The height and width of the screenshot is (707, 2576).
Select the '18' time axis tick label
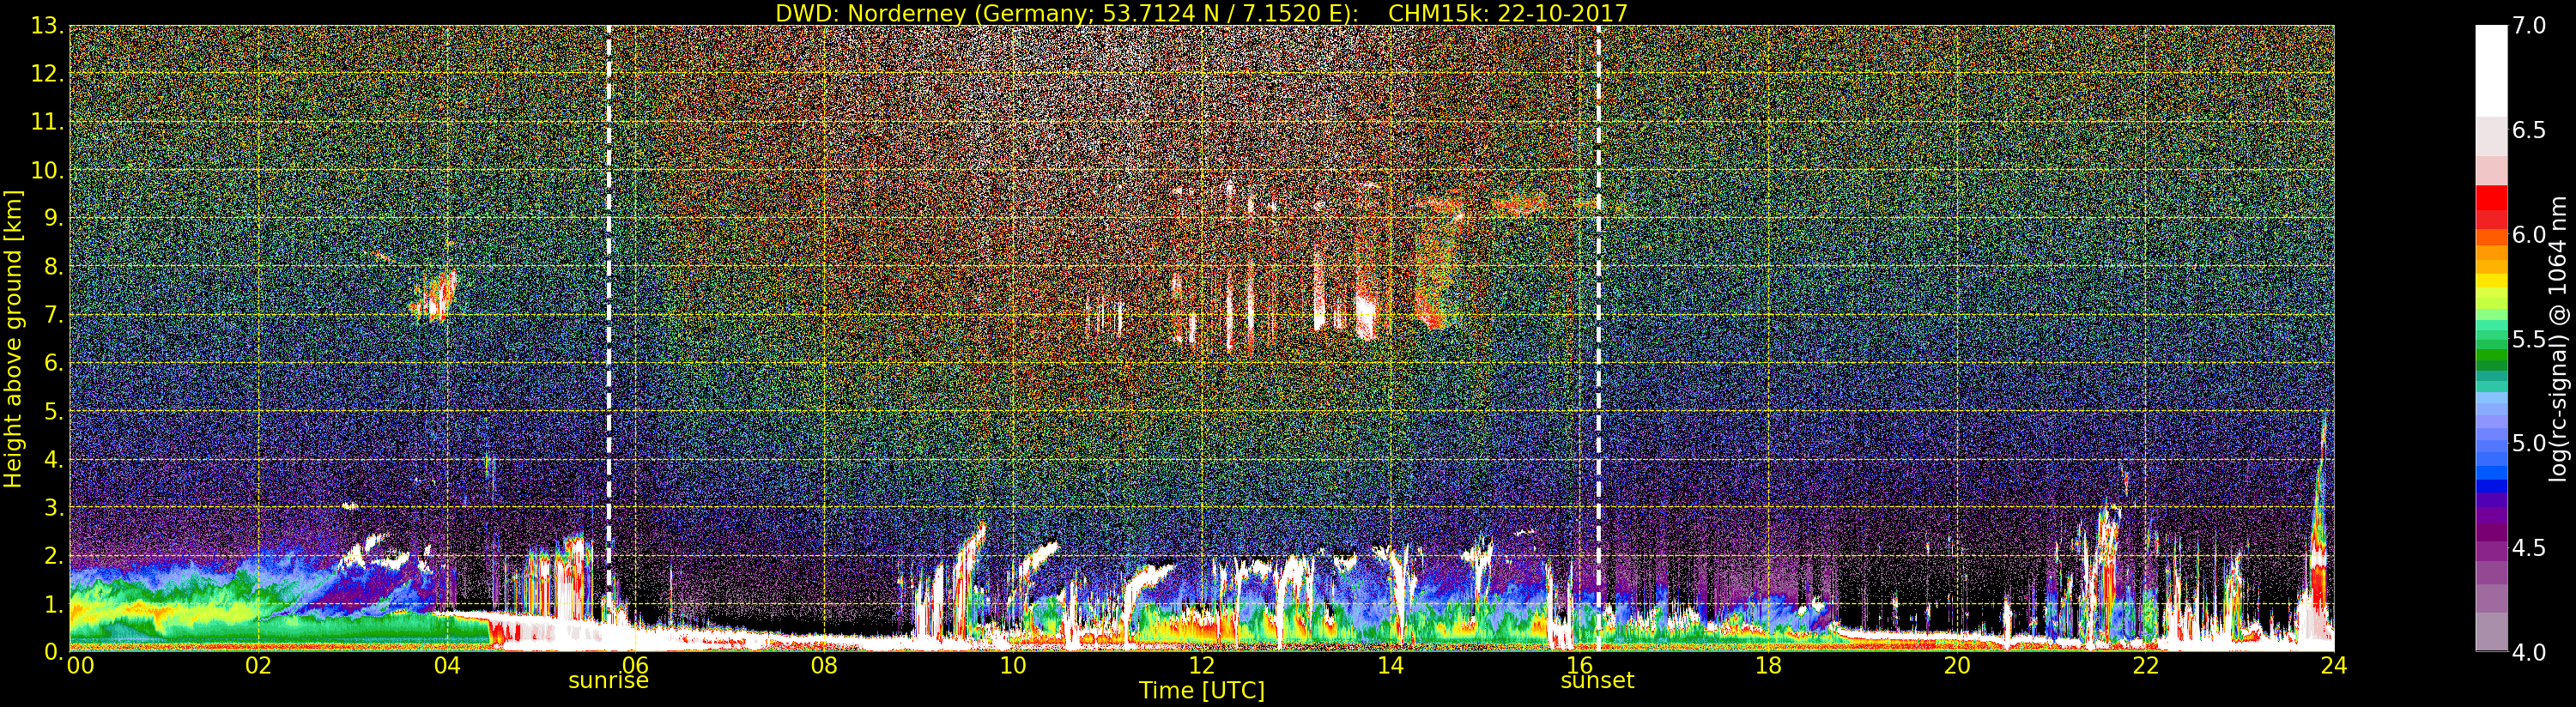[x=1768, y=665]
